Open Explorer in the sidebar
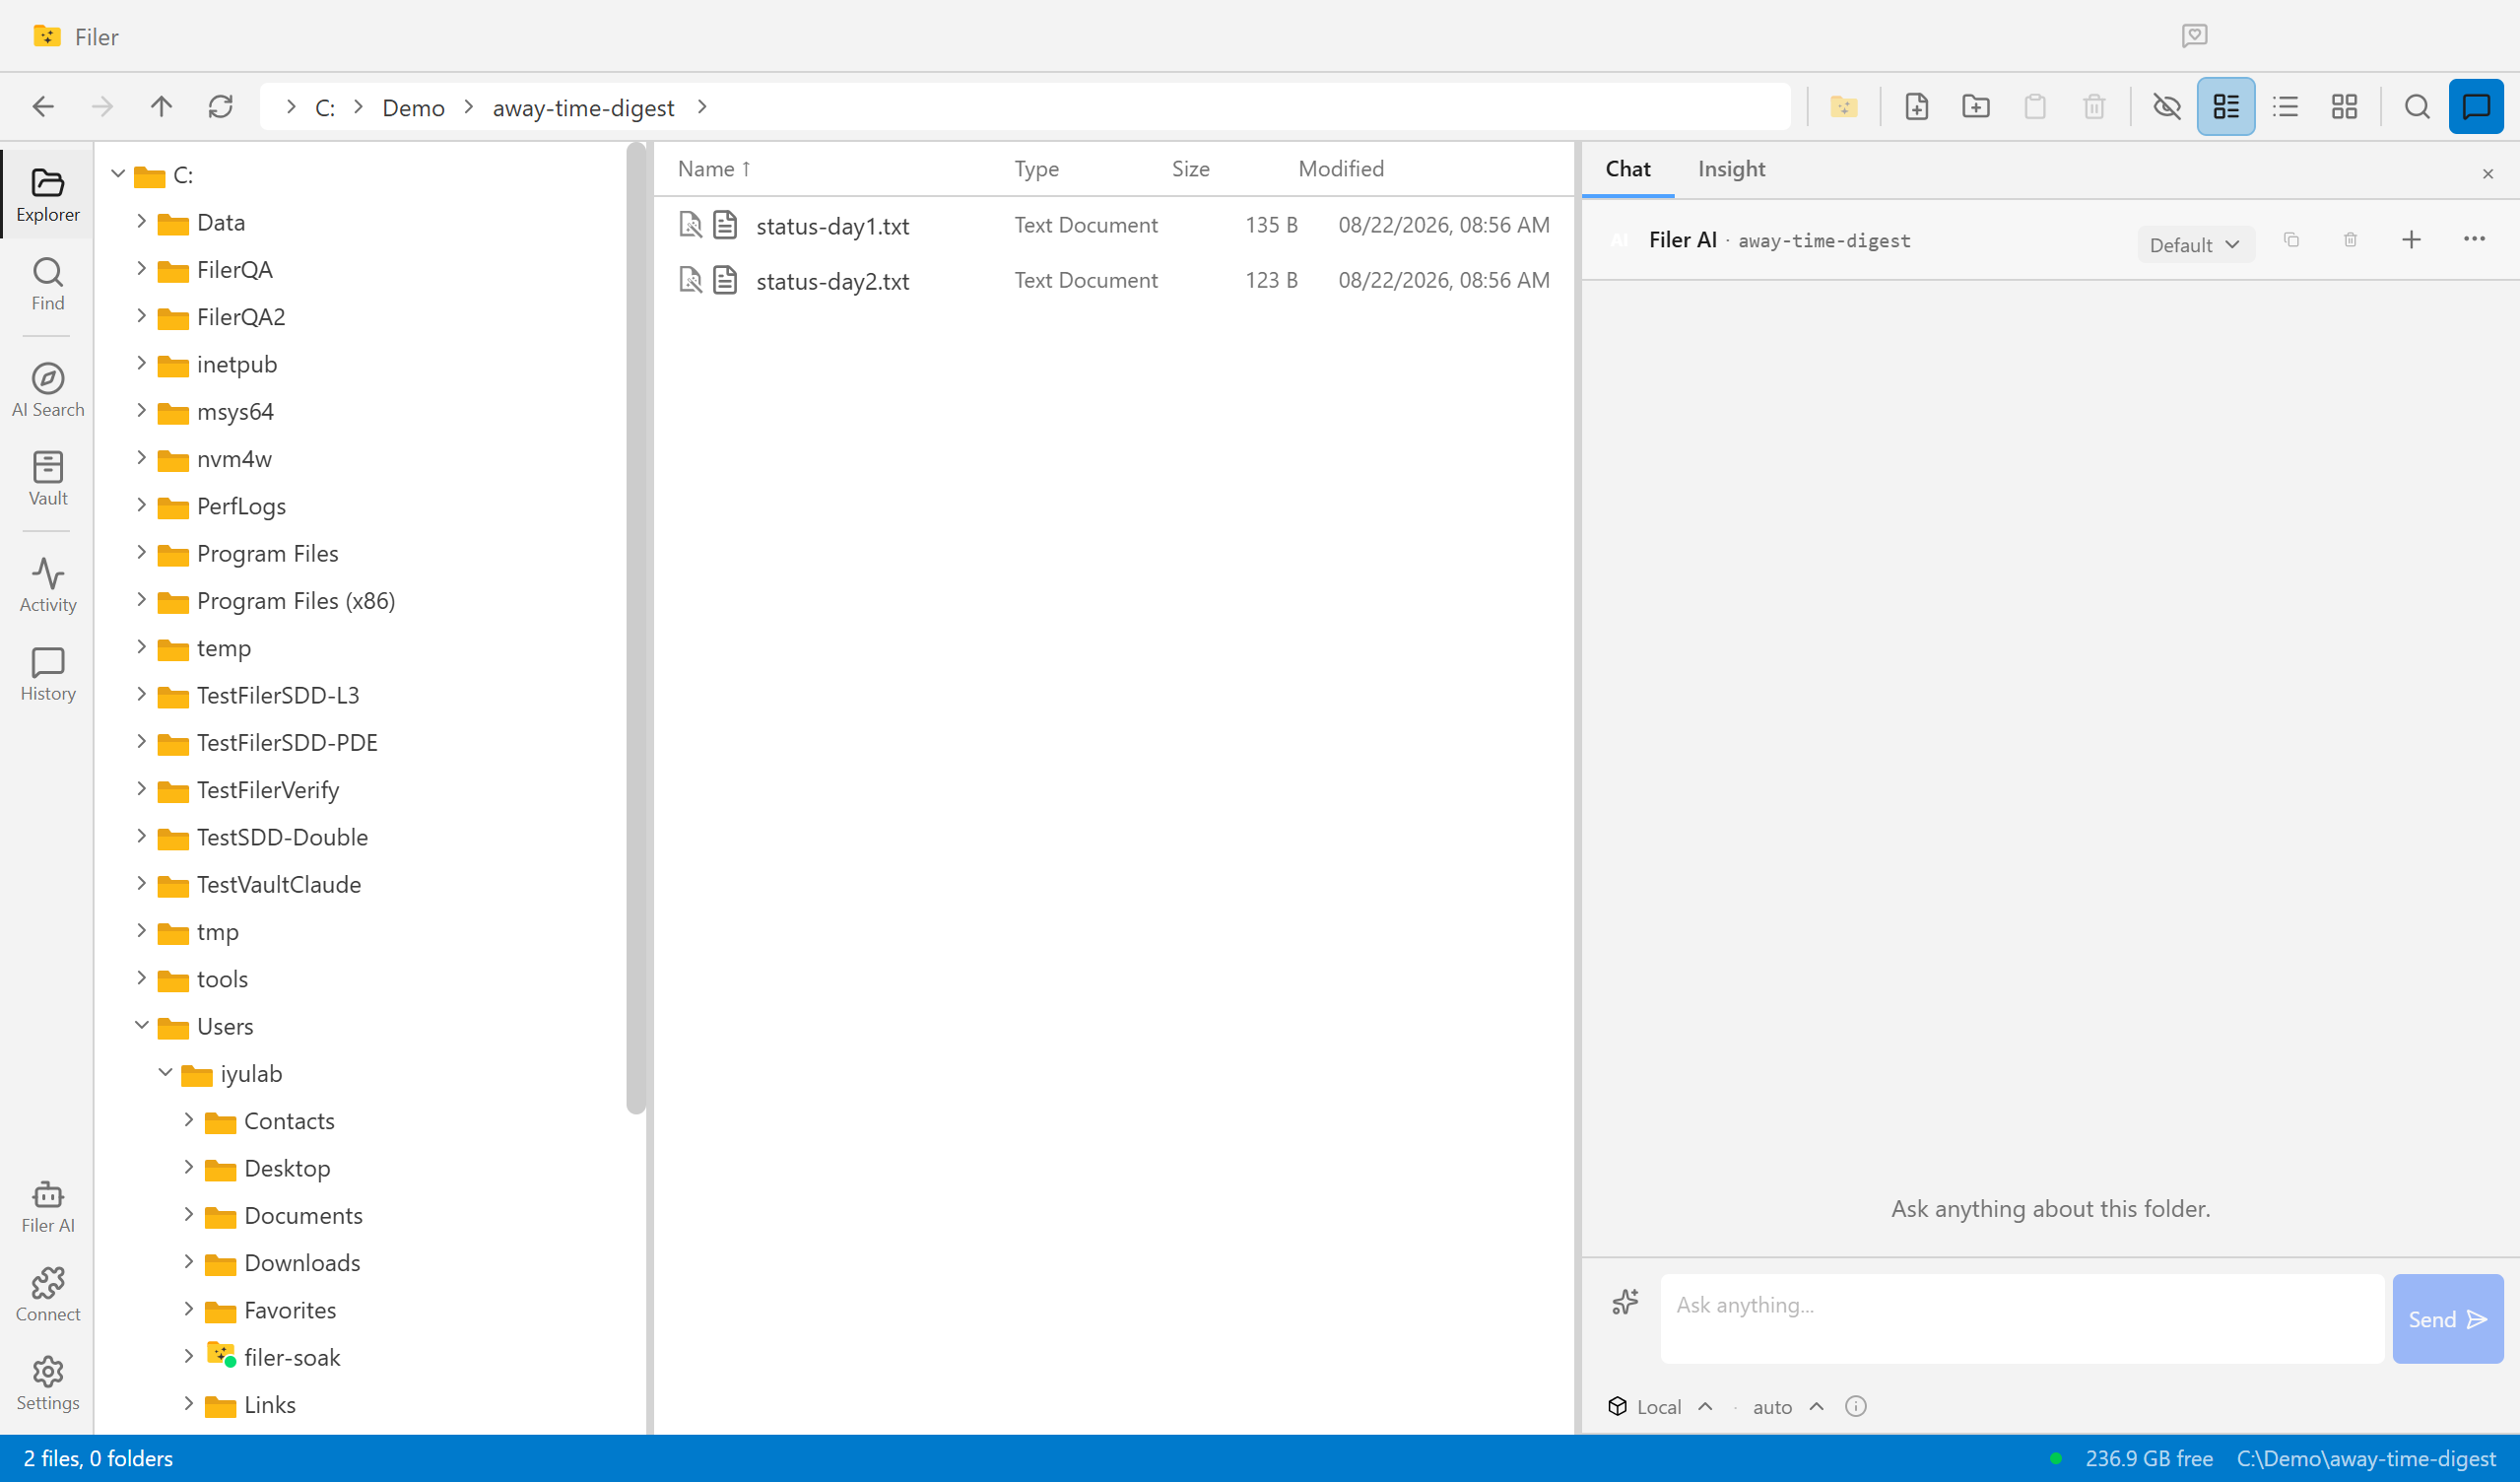2520x1482 pixels. (48, 196)
